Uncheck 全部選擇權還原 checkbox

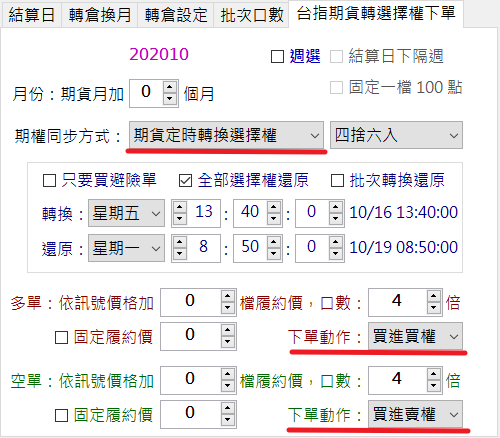point(185,181)
